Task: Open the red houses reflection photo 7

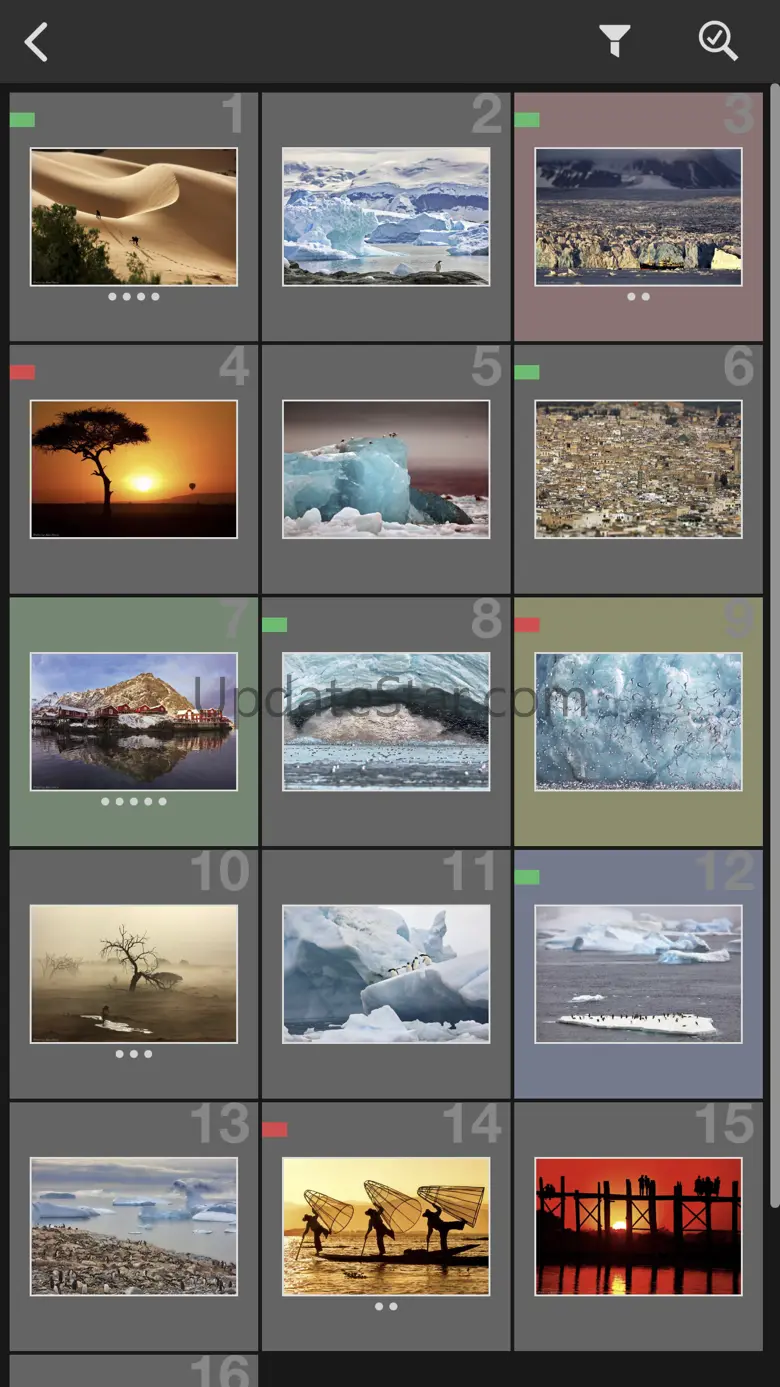Action: click(133, 721)
